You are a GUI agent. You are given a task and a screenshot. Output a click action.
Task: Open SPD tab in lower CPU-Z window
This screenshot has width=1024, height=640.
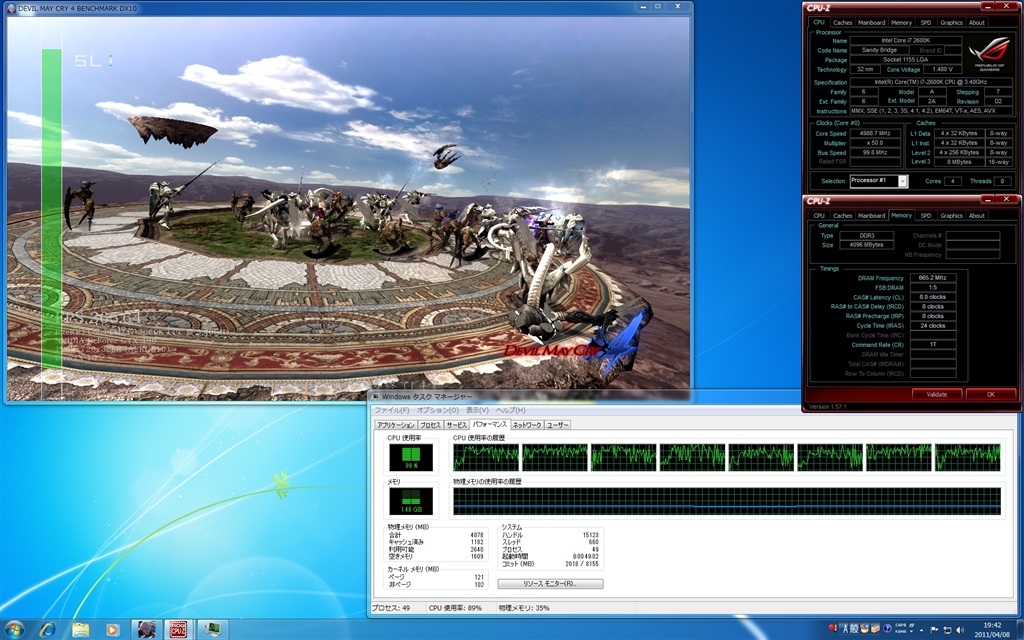[925, 216]
